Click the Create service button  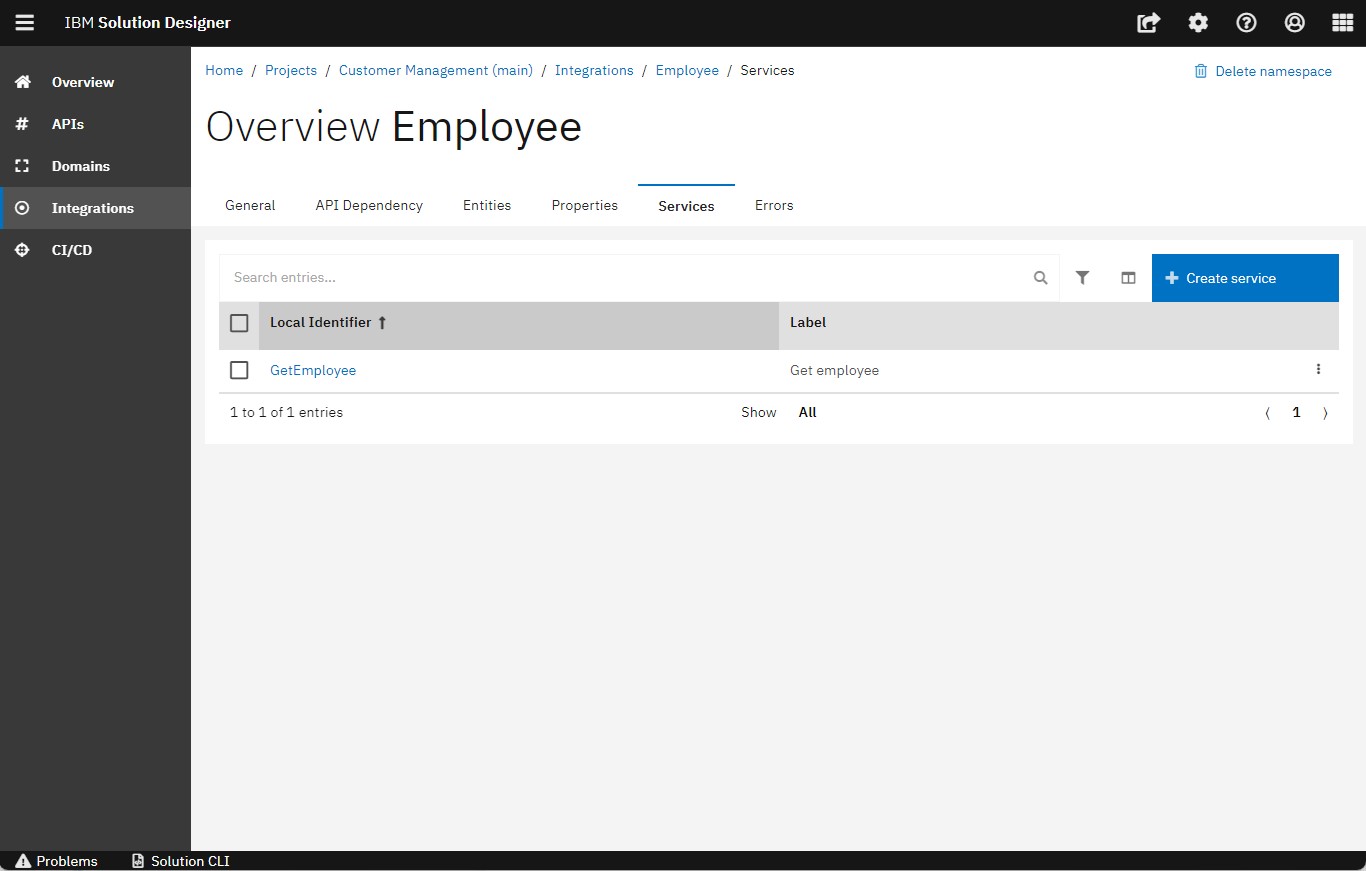point(1245,278)
